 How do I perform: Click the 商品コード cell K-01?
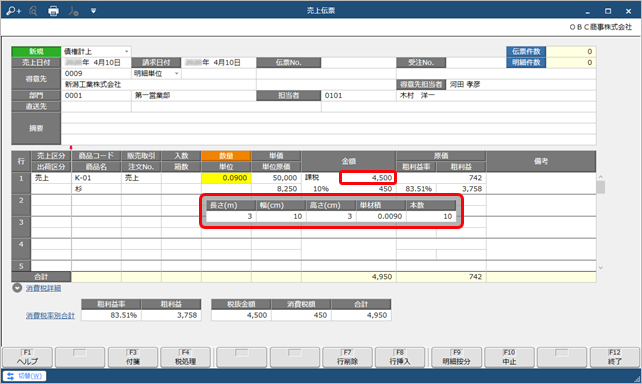pyautogui.click(x=96, y=178)
